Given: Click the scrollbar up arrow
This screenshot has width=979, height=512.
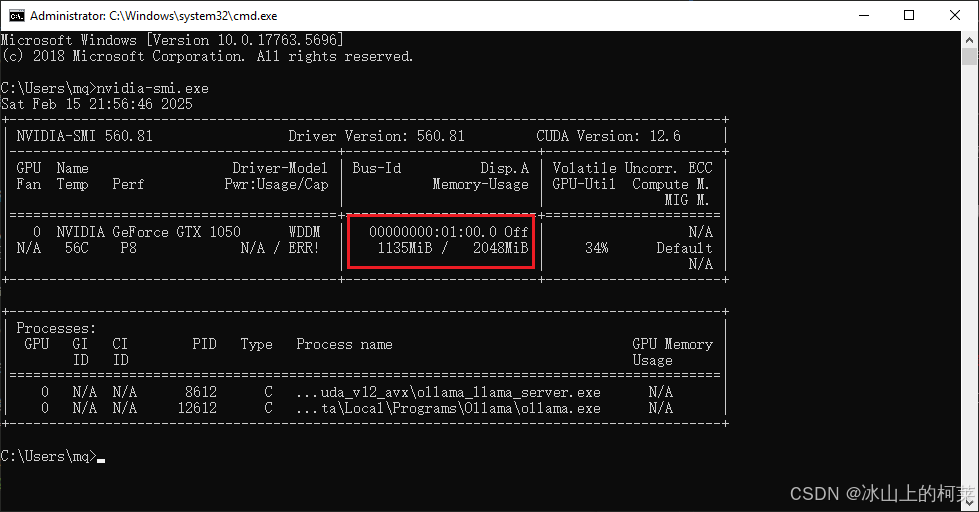Looking at the screenshot, I should (969, 39).
